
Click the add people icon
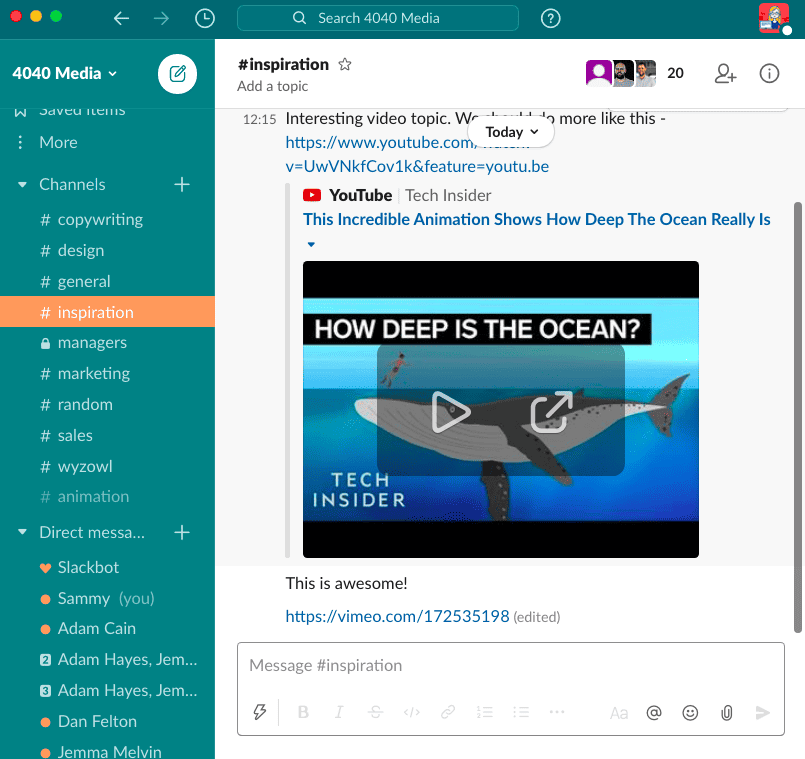tap(725, 73)
